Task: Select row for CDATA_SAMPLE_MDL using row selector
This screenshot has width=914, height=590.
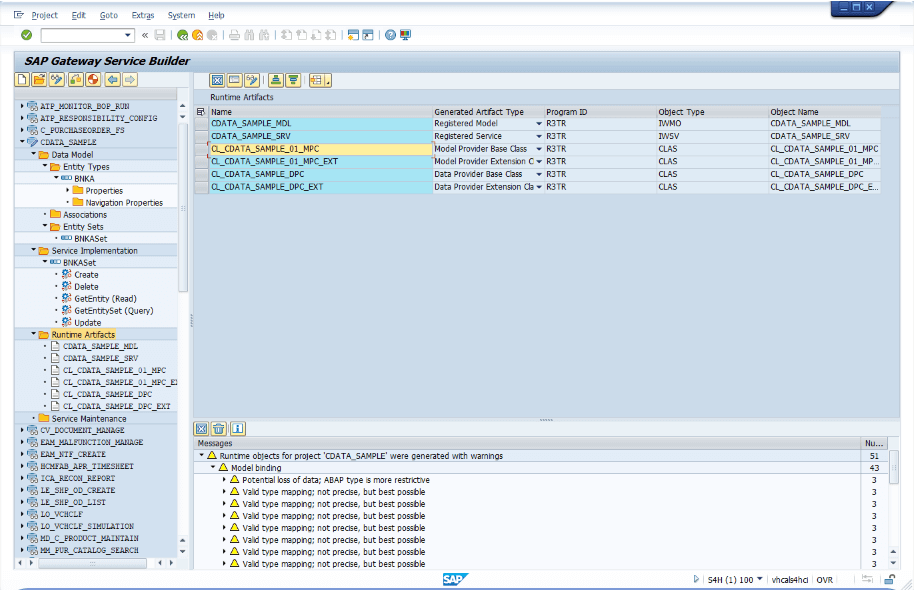Action: 201,124
